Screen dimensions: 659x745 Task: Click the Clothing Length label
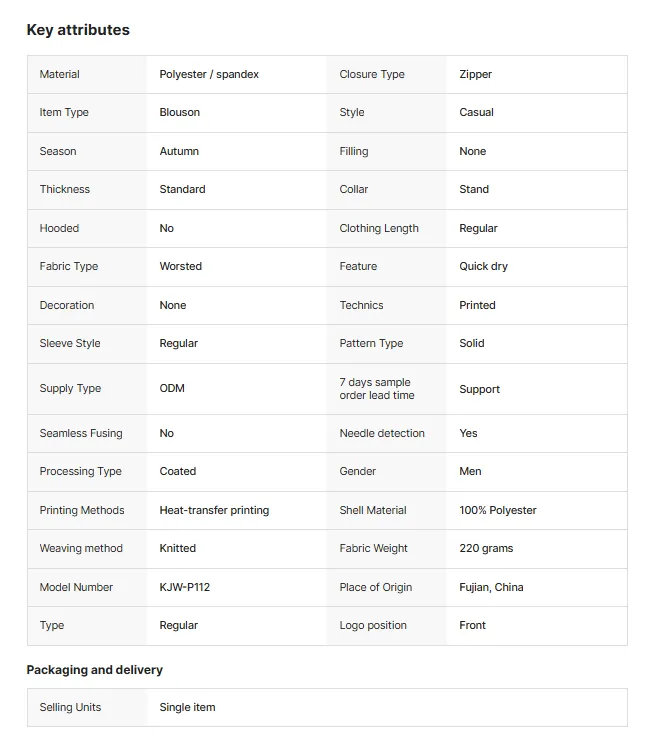(x=379, y=229)
